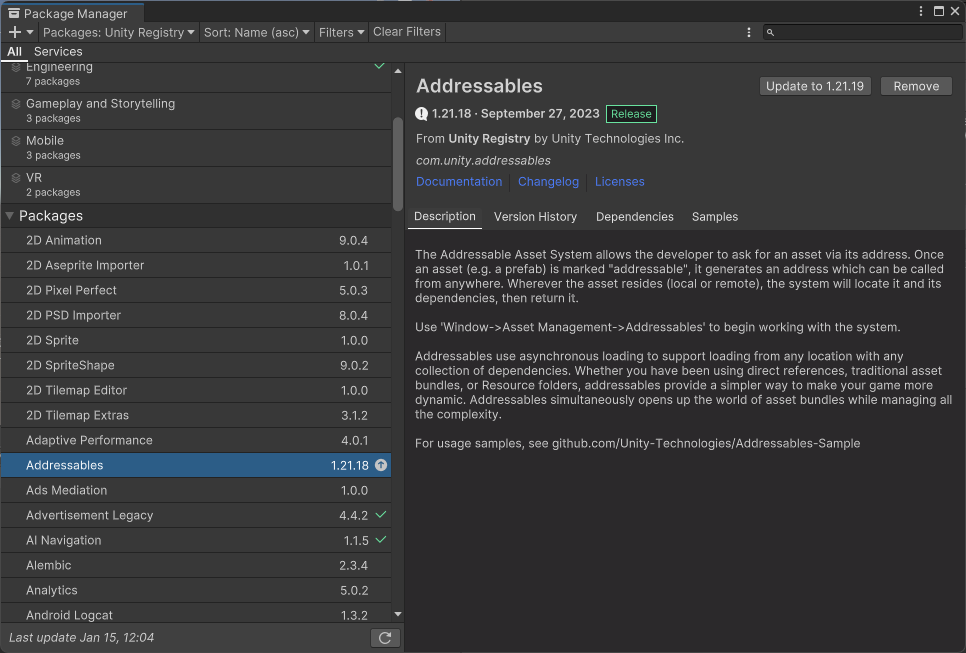The width and height of the screenshot is (966, 653).
Task: Click the Mobile feature set layers icon
Action: click(16, 141)
